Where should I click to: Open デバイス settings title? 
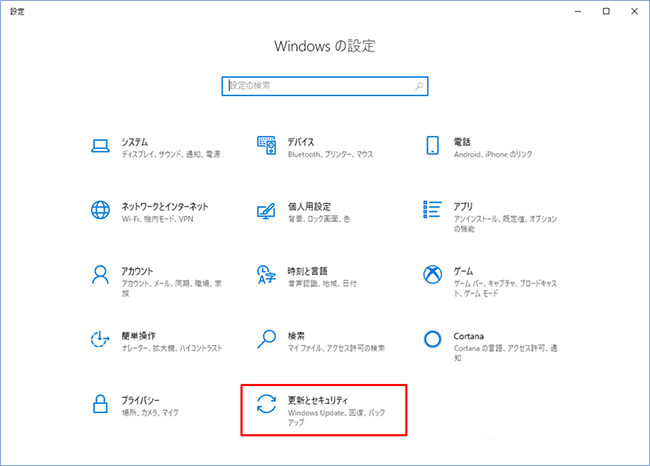click(301, 142)
